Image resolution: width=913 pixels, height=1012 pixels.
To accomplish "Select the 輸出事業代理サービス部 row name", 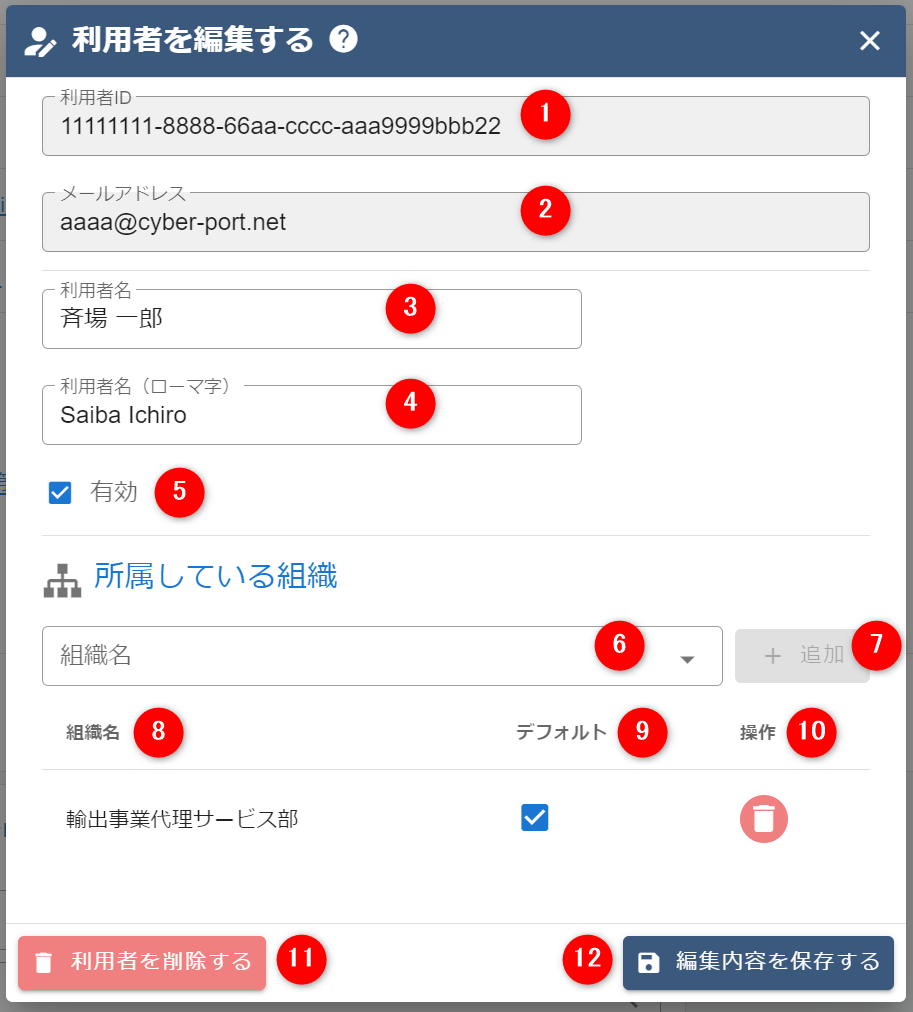I will pos(182,820).
